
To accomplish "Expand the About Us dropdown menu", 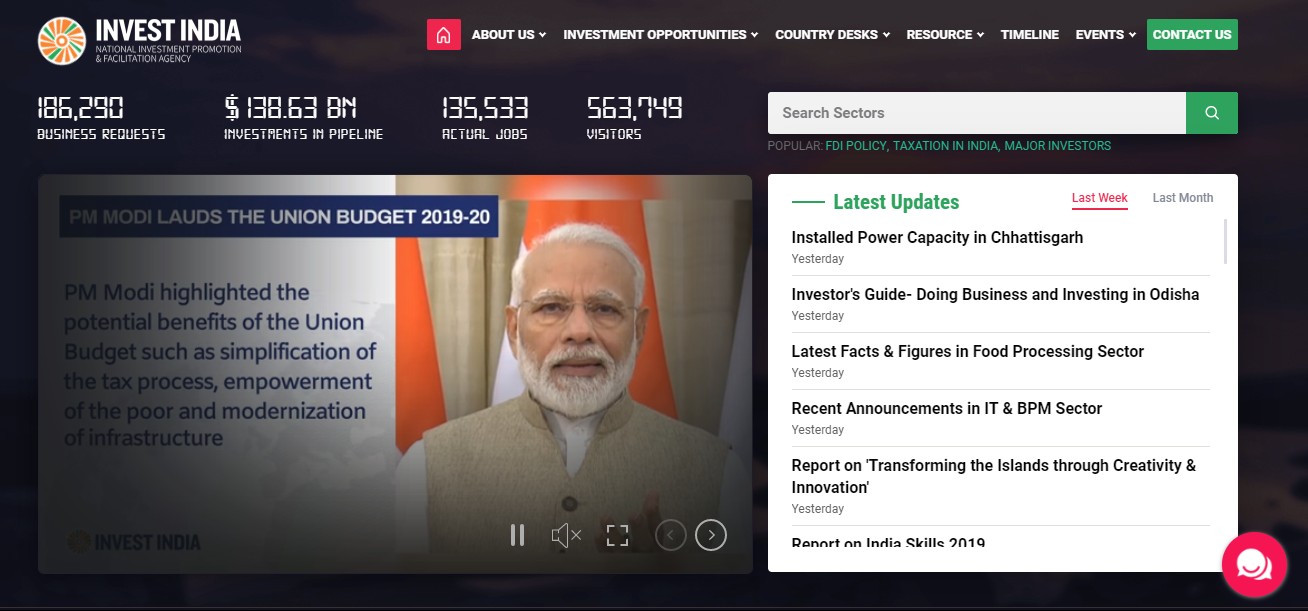I will coord(508,35).
